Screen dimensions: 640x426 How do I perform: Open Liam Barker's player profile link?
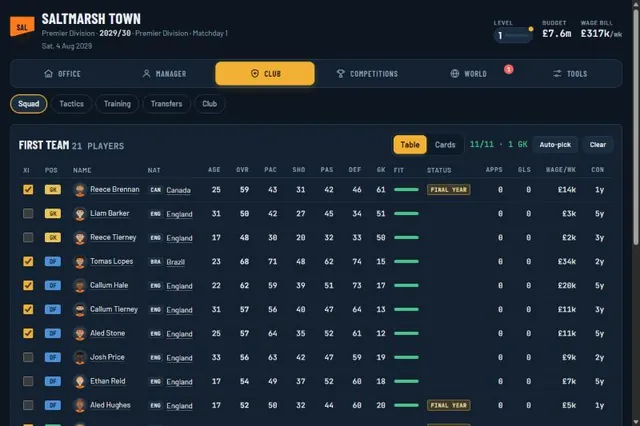[x=109, y=213]
